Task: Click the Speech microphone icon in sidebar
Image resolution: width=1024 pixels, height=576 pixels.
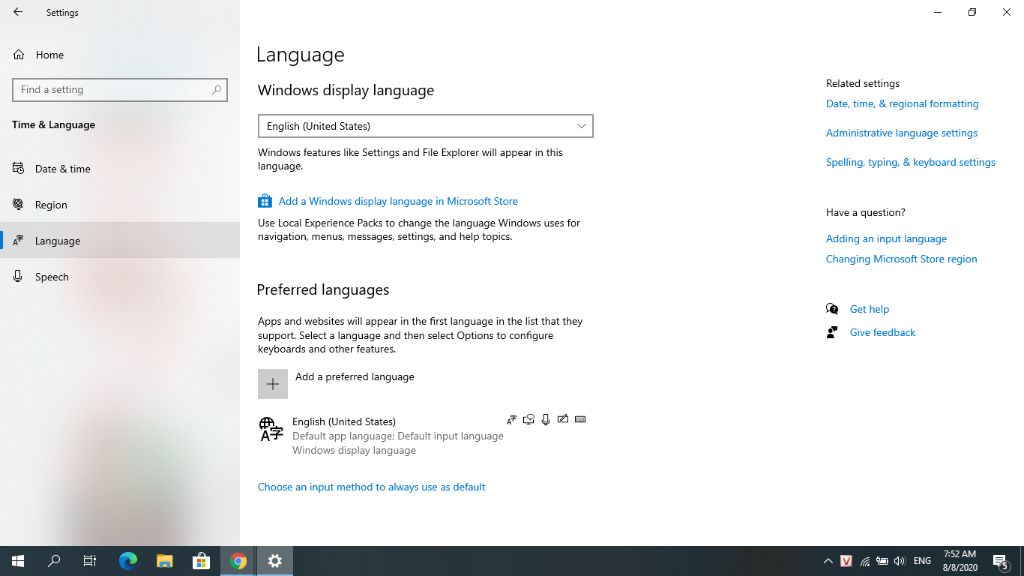Action: [x=18, y=276]
